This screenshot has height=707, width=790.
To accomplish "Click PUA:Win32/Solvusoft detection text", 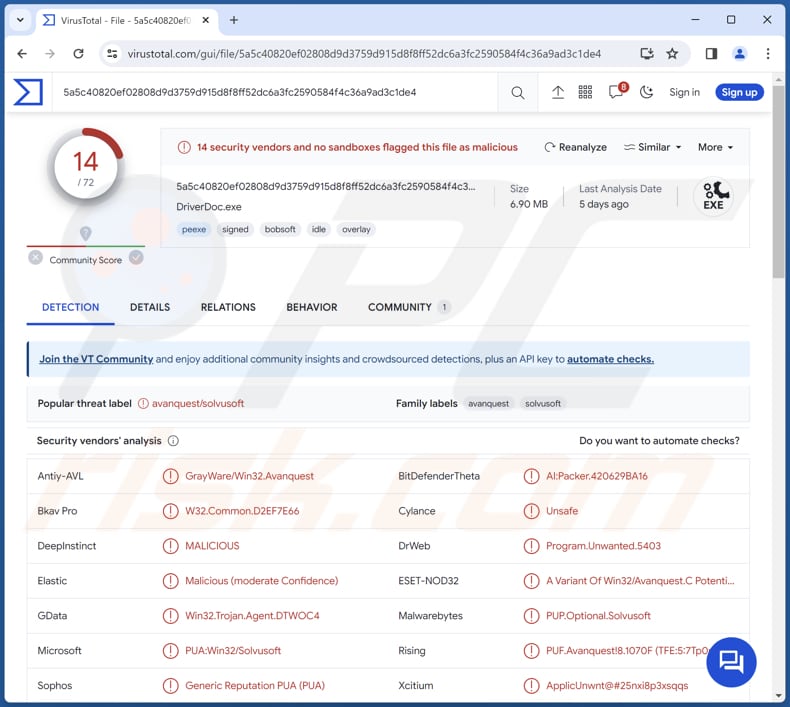I will [233, 651].
